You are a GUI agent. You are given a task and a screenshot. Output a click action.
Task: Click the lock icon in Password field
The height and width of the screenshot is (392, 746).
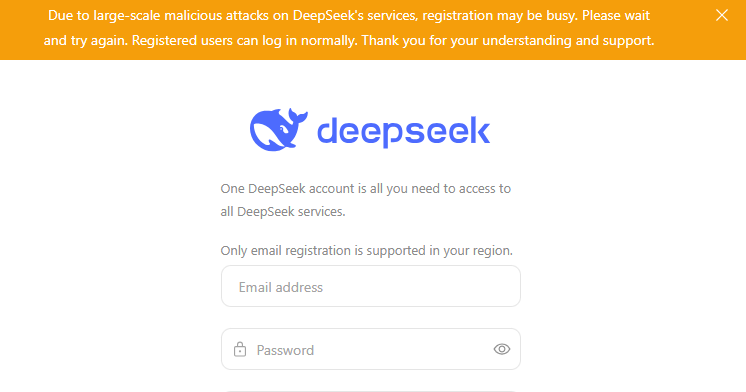tap(240, 349)
